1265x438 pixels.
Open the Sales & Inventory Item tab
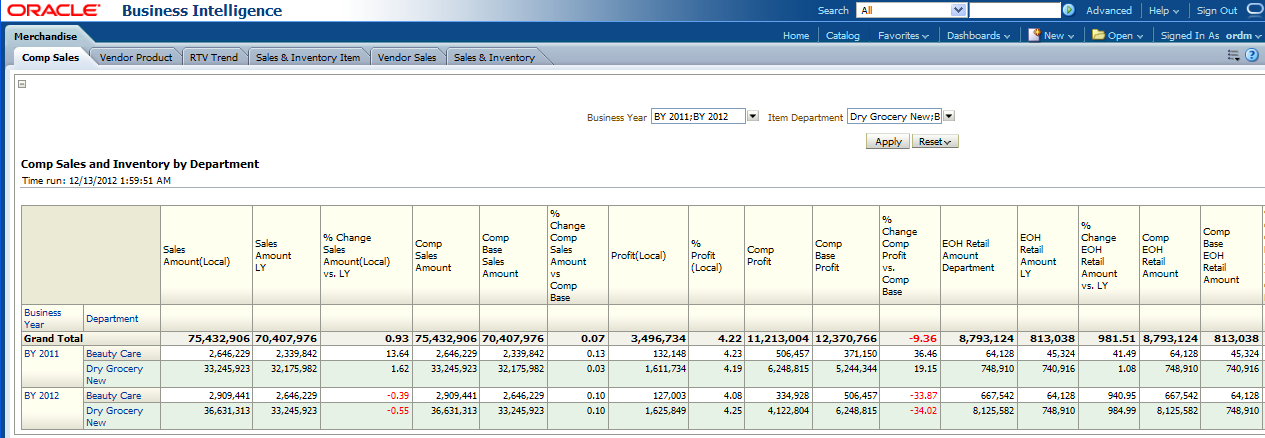pos(308,58)
